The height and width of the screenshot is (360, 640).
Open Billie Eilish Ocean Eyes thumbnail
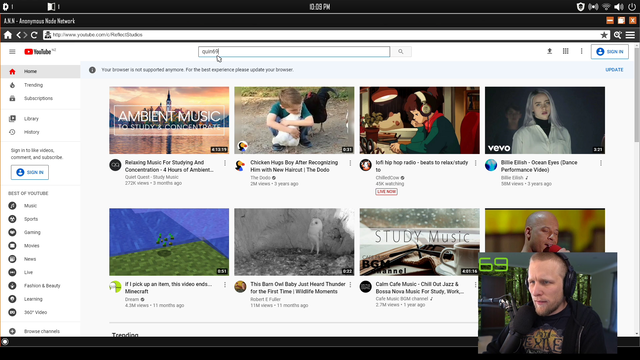click(x=545, y=120)
